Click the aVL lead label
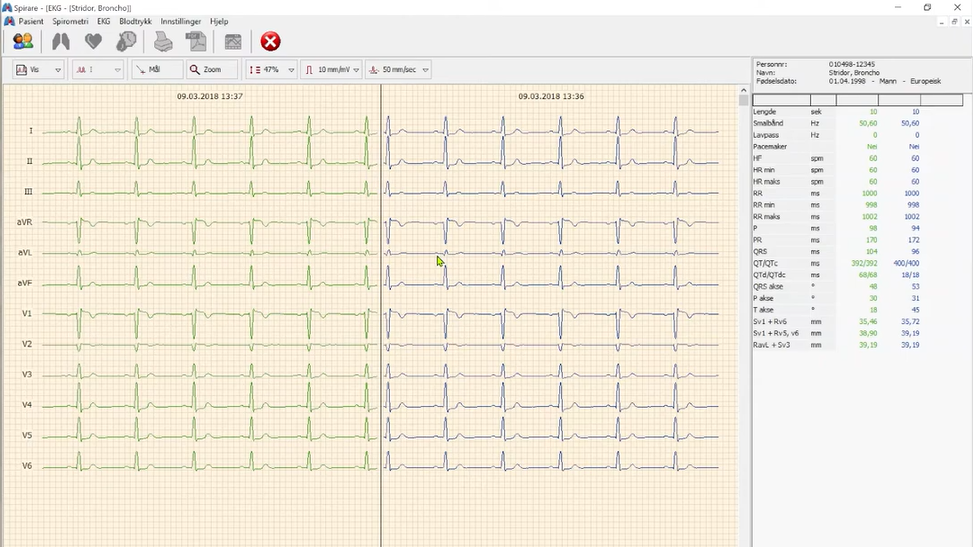Viewport: 973px width, 547px height. pos(24,253)
